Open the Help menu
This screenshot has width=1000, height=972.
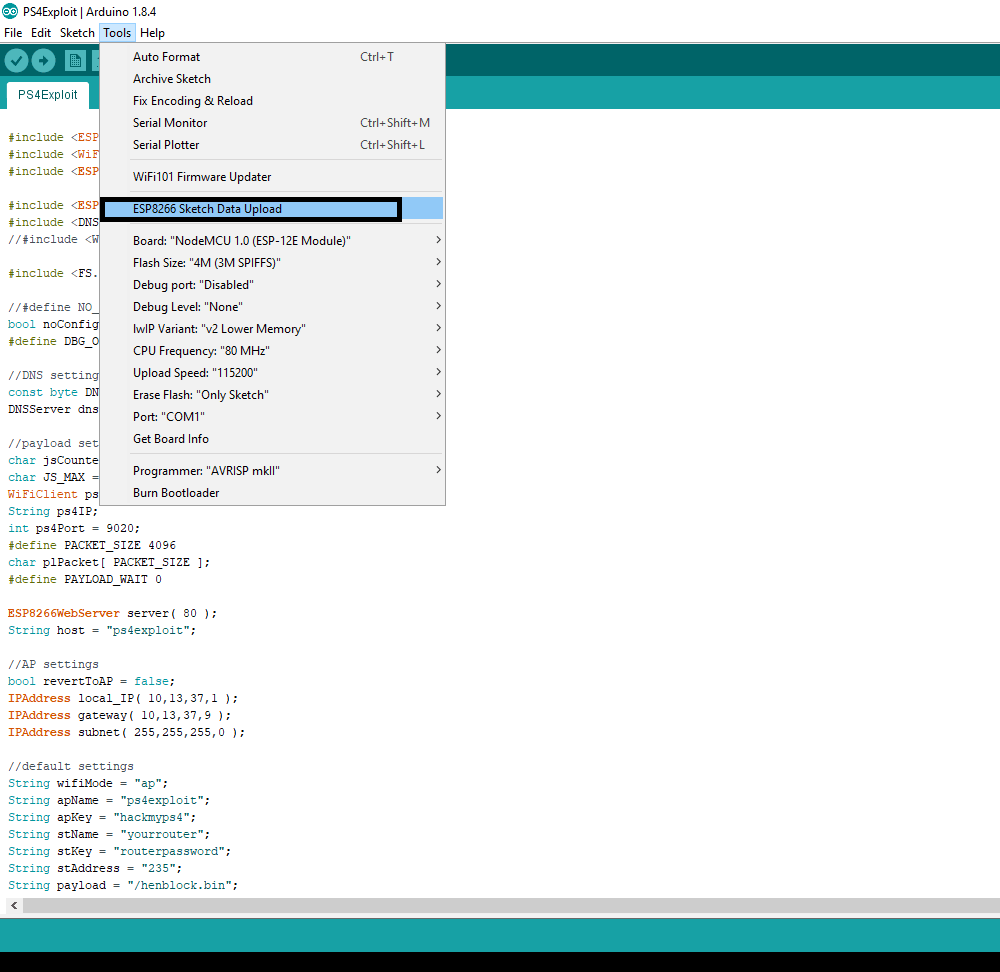pyautogui.click(x=152, y=33)
